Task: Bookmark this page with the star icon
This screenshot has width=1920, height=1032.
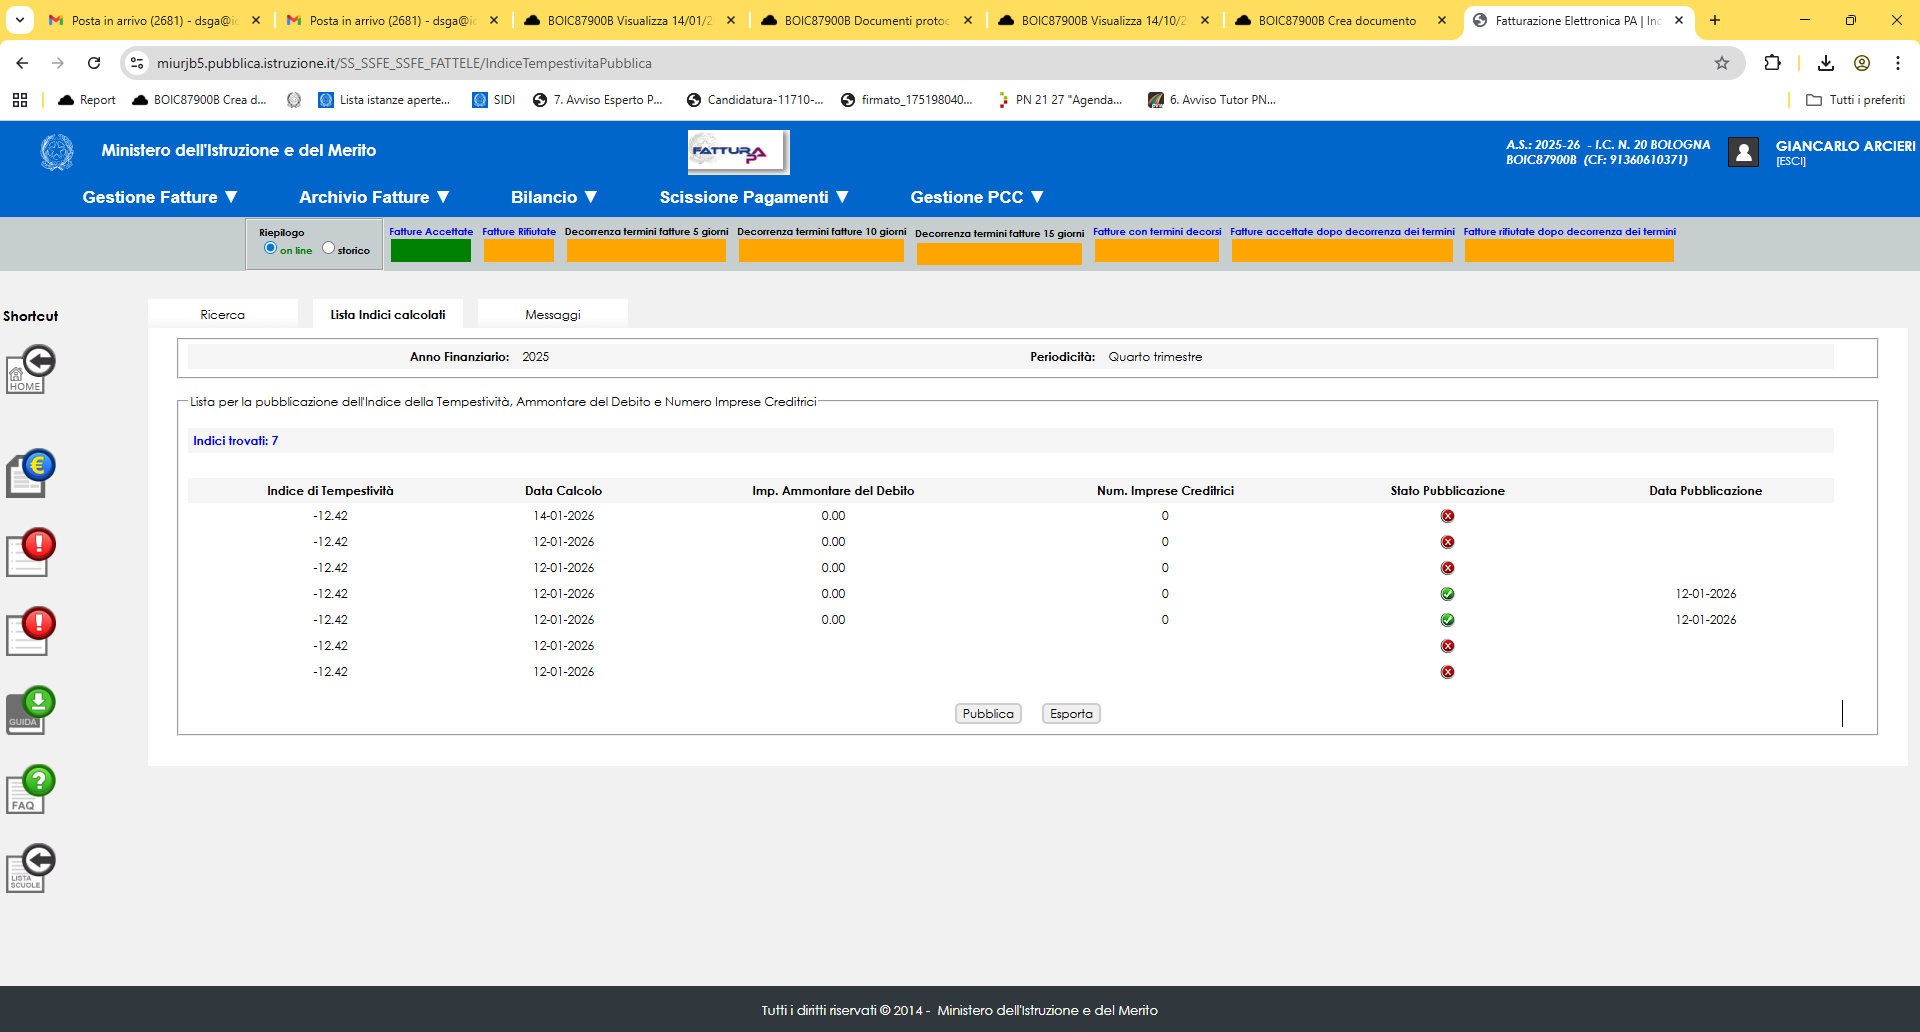Action: click(1722, 63)
